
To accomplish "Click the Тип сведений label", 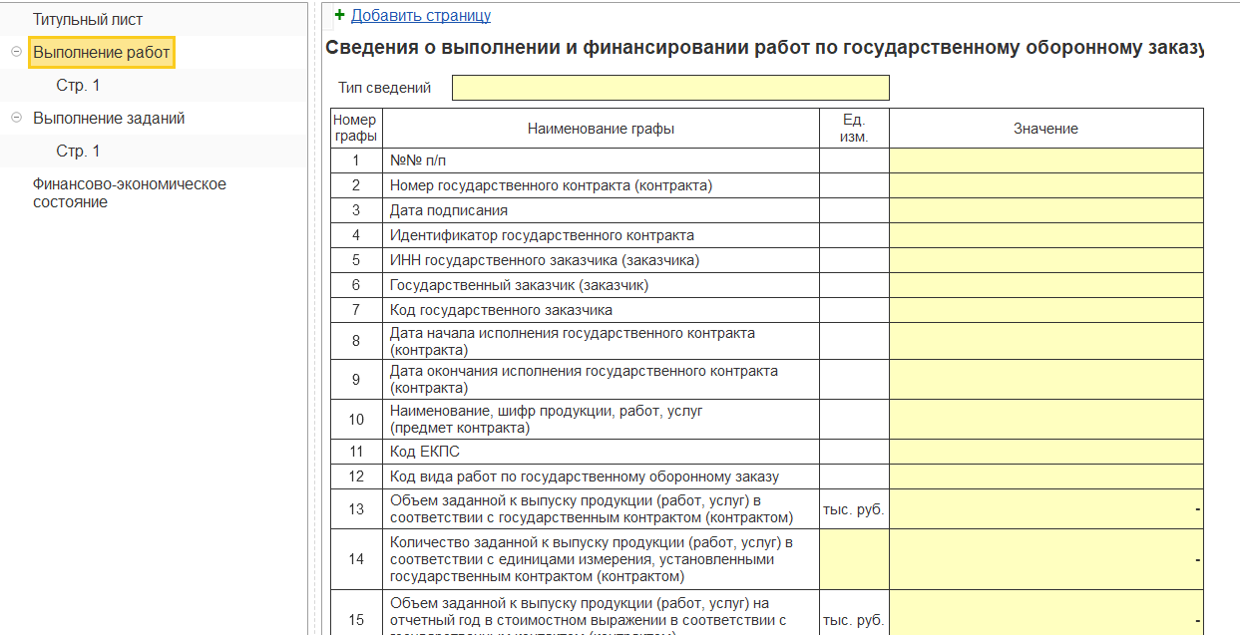I will point(384,88).
